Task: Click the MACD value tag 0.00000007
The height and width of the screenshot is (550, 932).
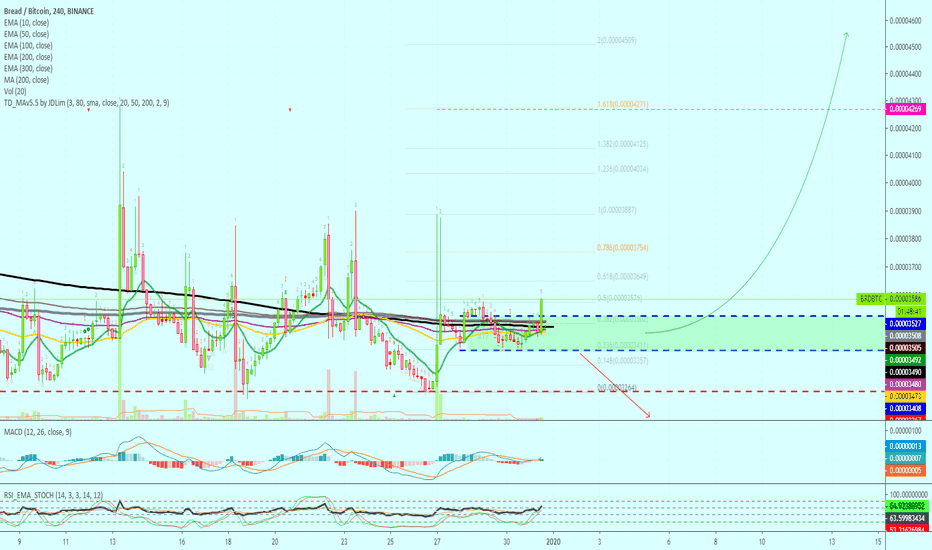Action: (x=905, y=458)
